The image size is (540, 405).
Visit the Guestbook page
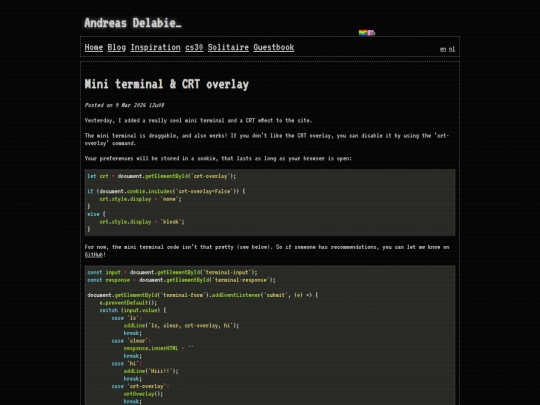point(274,47)
